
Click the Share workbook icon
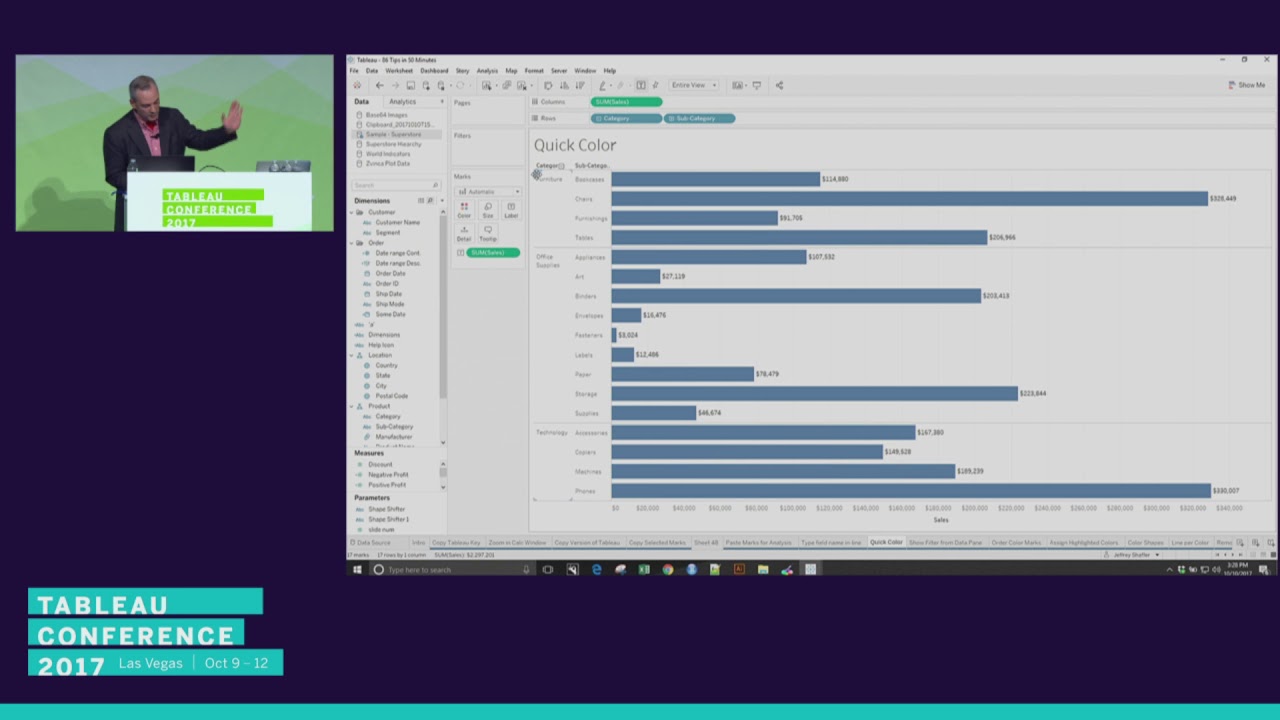(779, 85)
